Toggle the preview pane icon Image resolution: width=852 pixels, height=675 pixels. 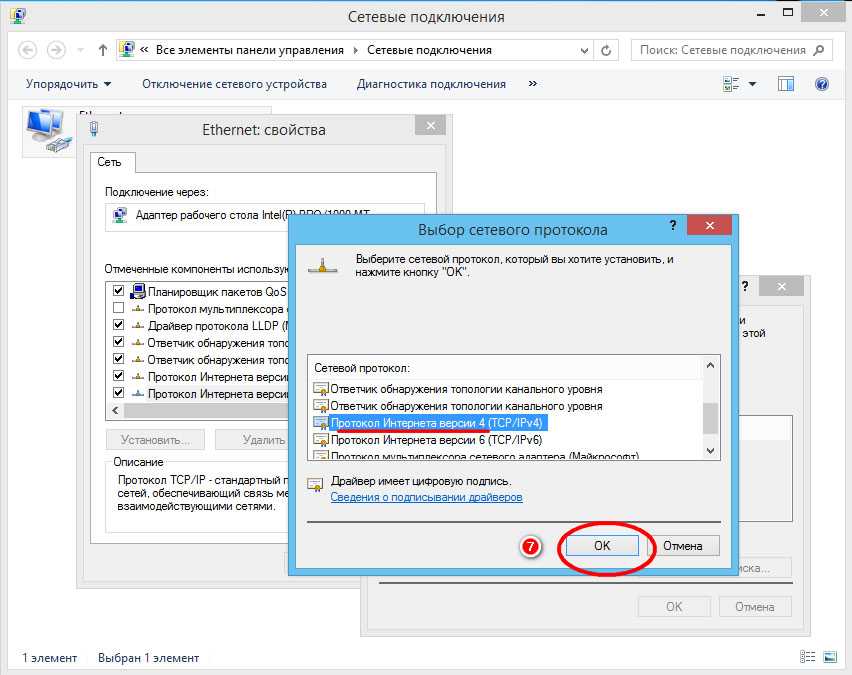click(x=786, y=84)
